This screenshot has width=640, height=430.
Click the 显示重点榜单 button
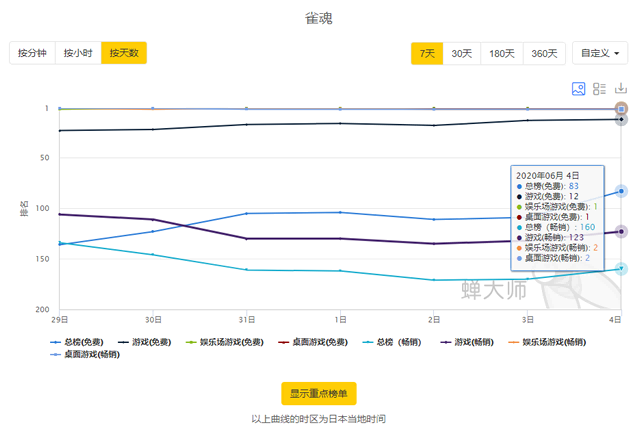319,393
